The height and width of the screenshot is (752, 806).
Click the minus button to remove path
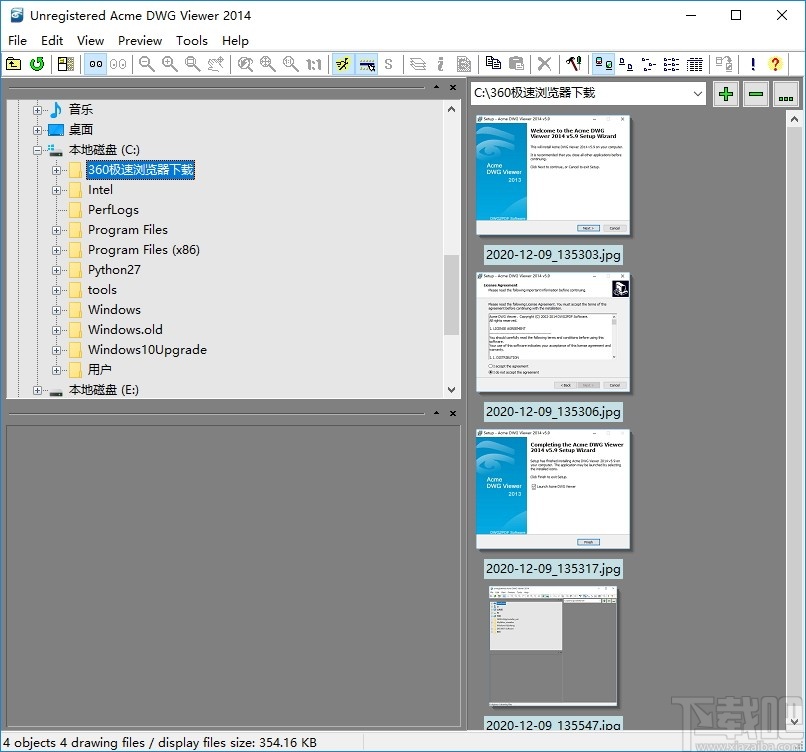pyautogui.click(x=755, y=93)
